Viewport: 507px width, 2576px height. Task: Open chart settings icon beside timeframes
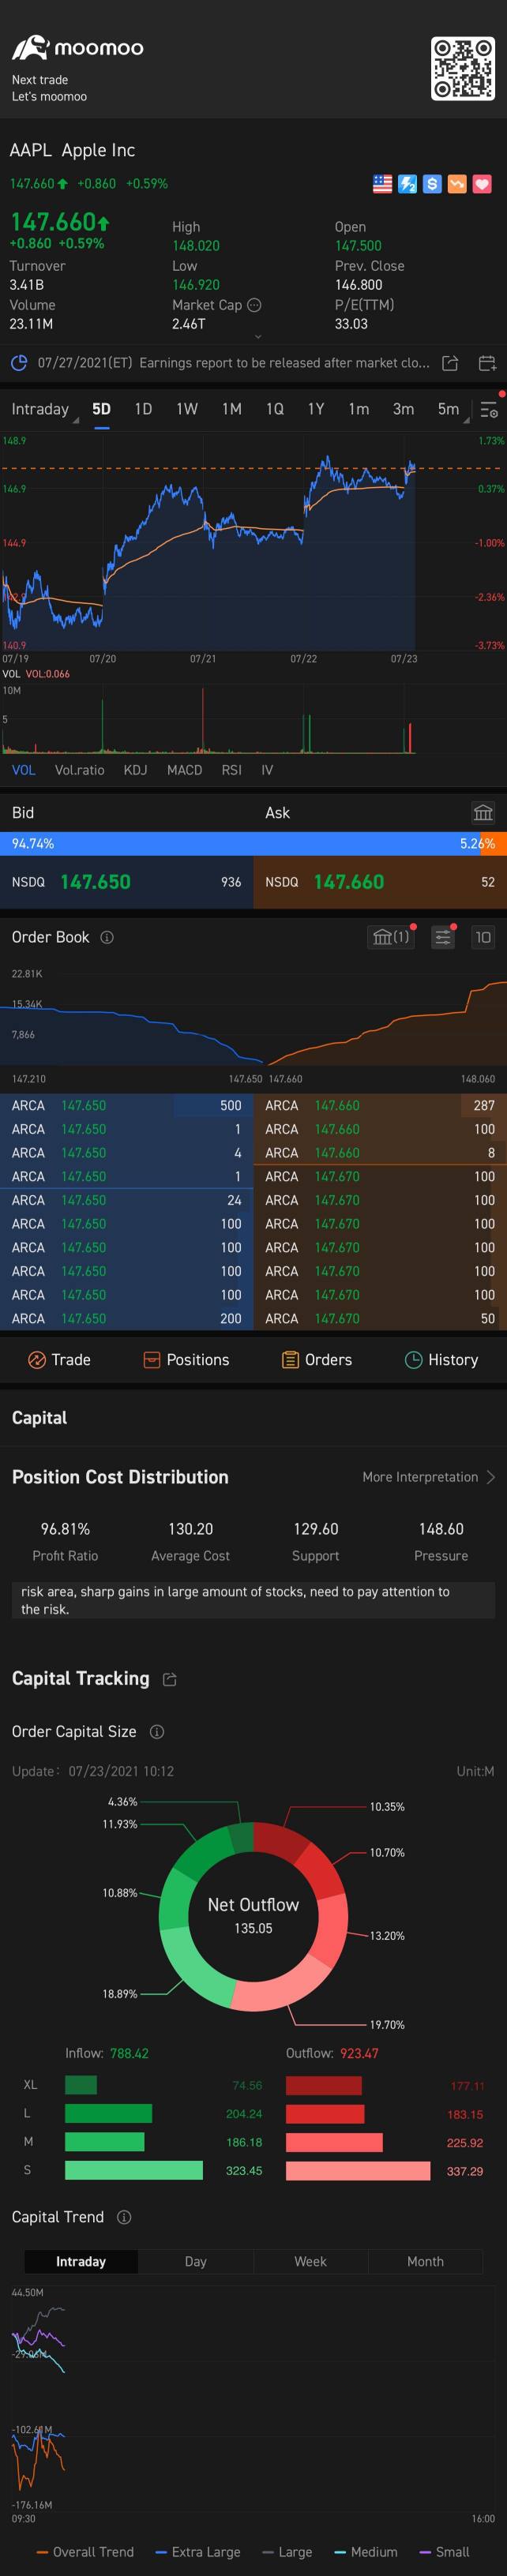coord(488,410)
